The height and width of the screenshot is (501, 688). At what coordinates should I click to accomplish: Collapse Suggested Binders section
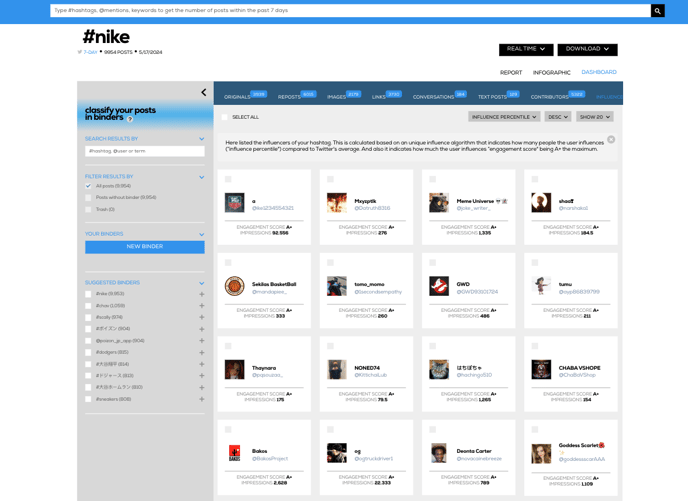202,283
